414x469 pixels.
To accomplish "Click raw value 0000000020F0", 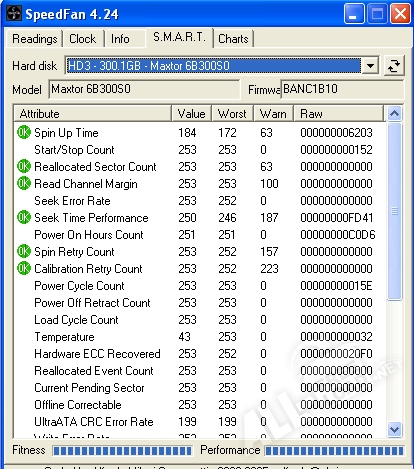I will (x=336, y=353).
